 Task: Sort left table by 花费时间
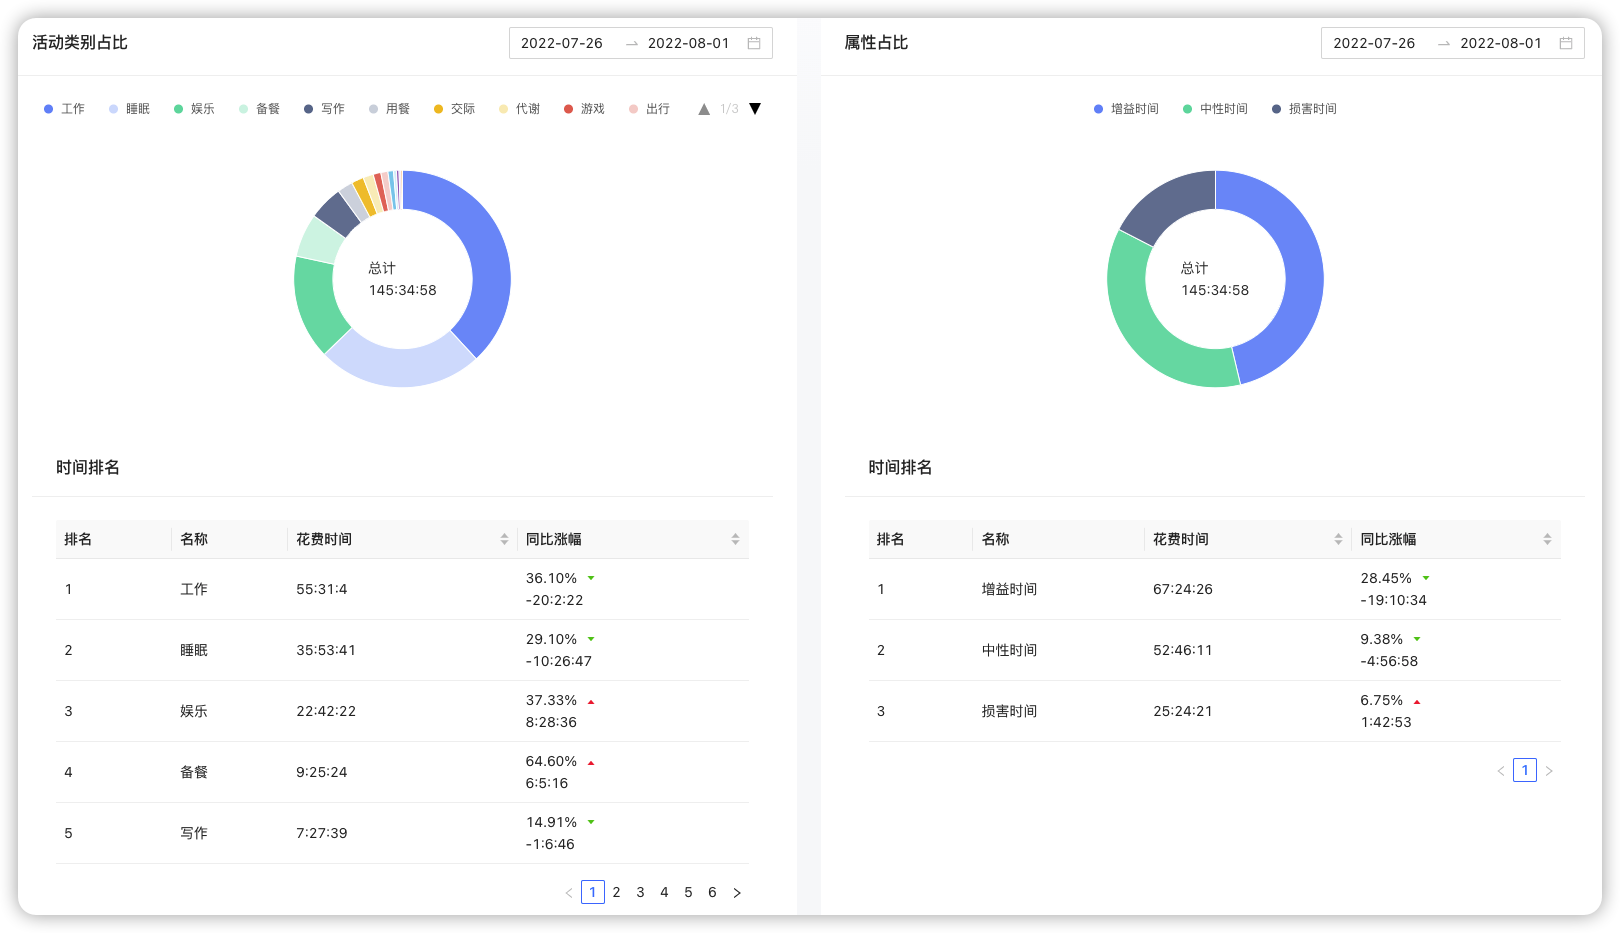coord(504,539)
